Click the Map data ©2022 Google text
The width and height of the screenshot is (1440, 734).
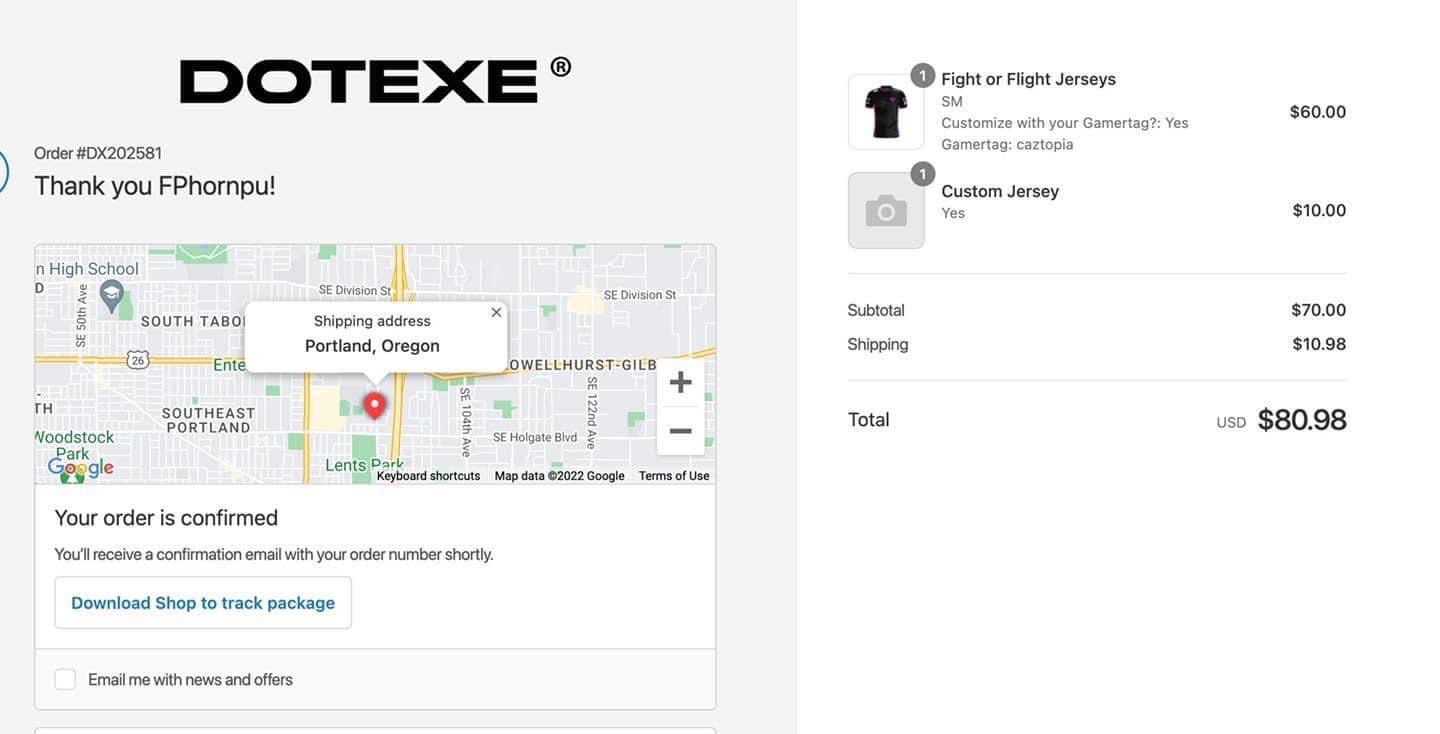click(559, 476)
